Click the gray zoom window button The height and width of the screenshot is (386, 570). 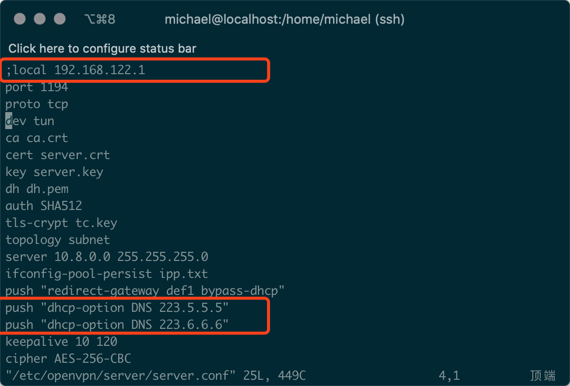pos(60,19)
